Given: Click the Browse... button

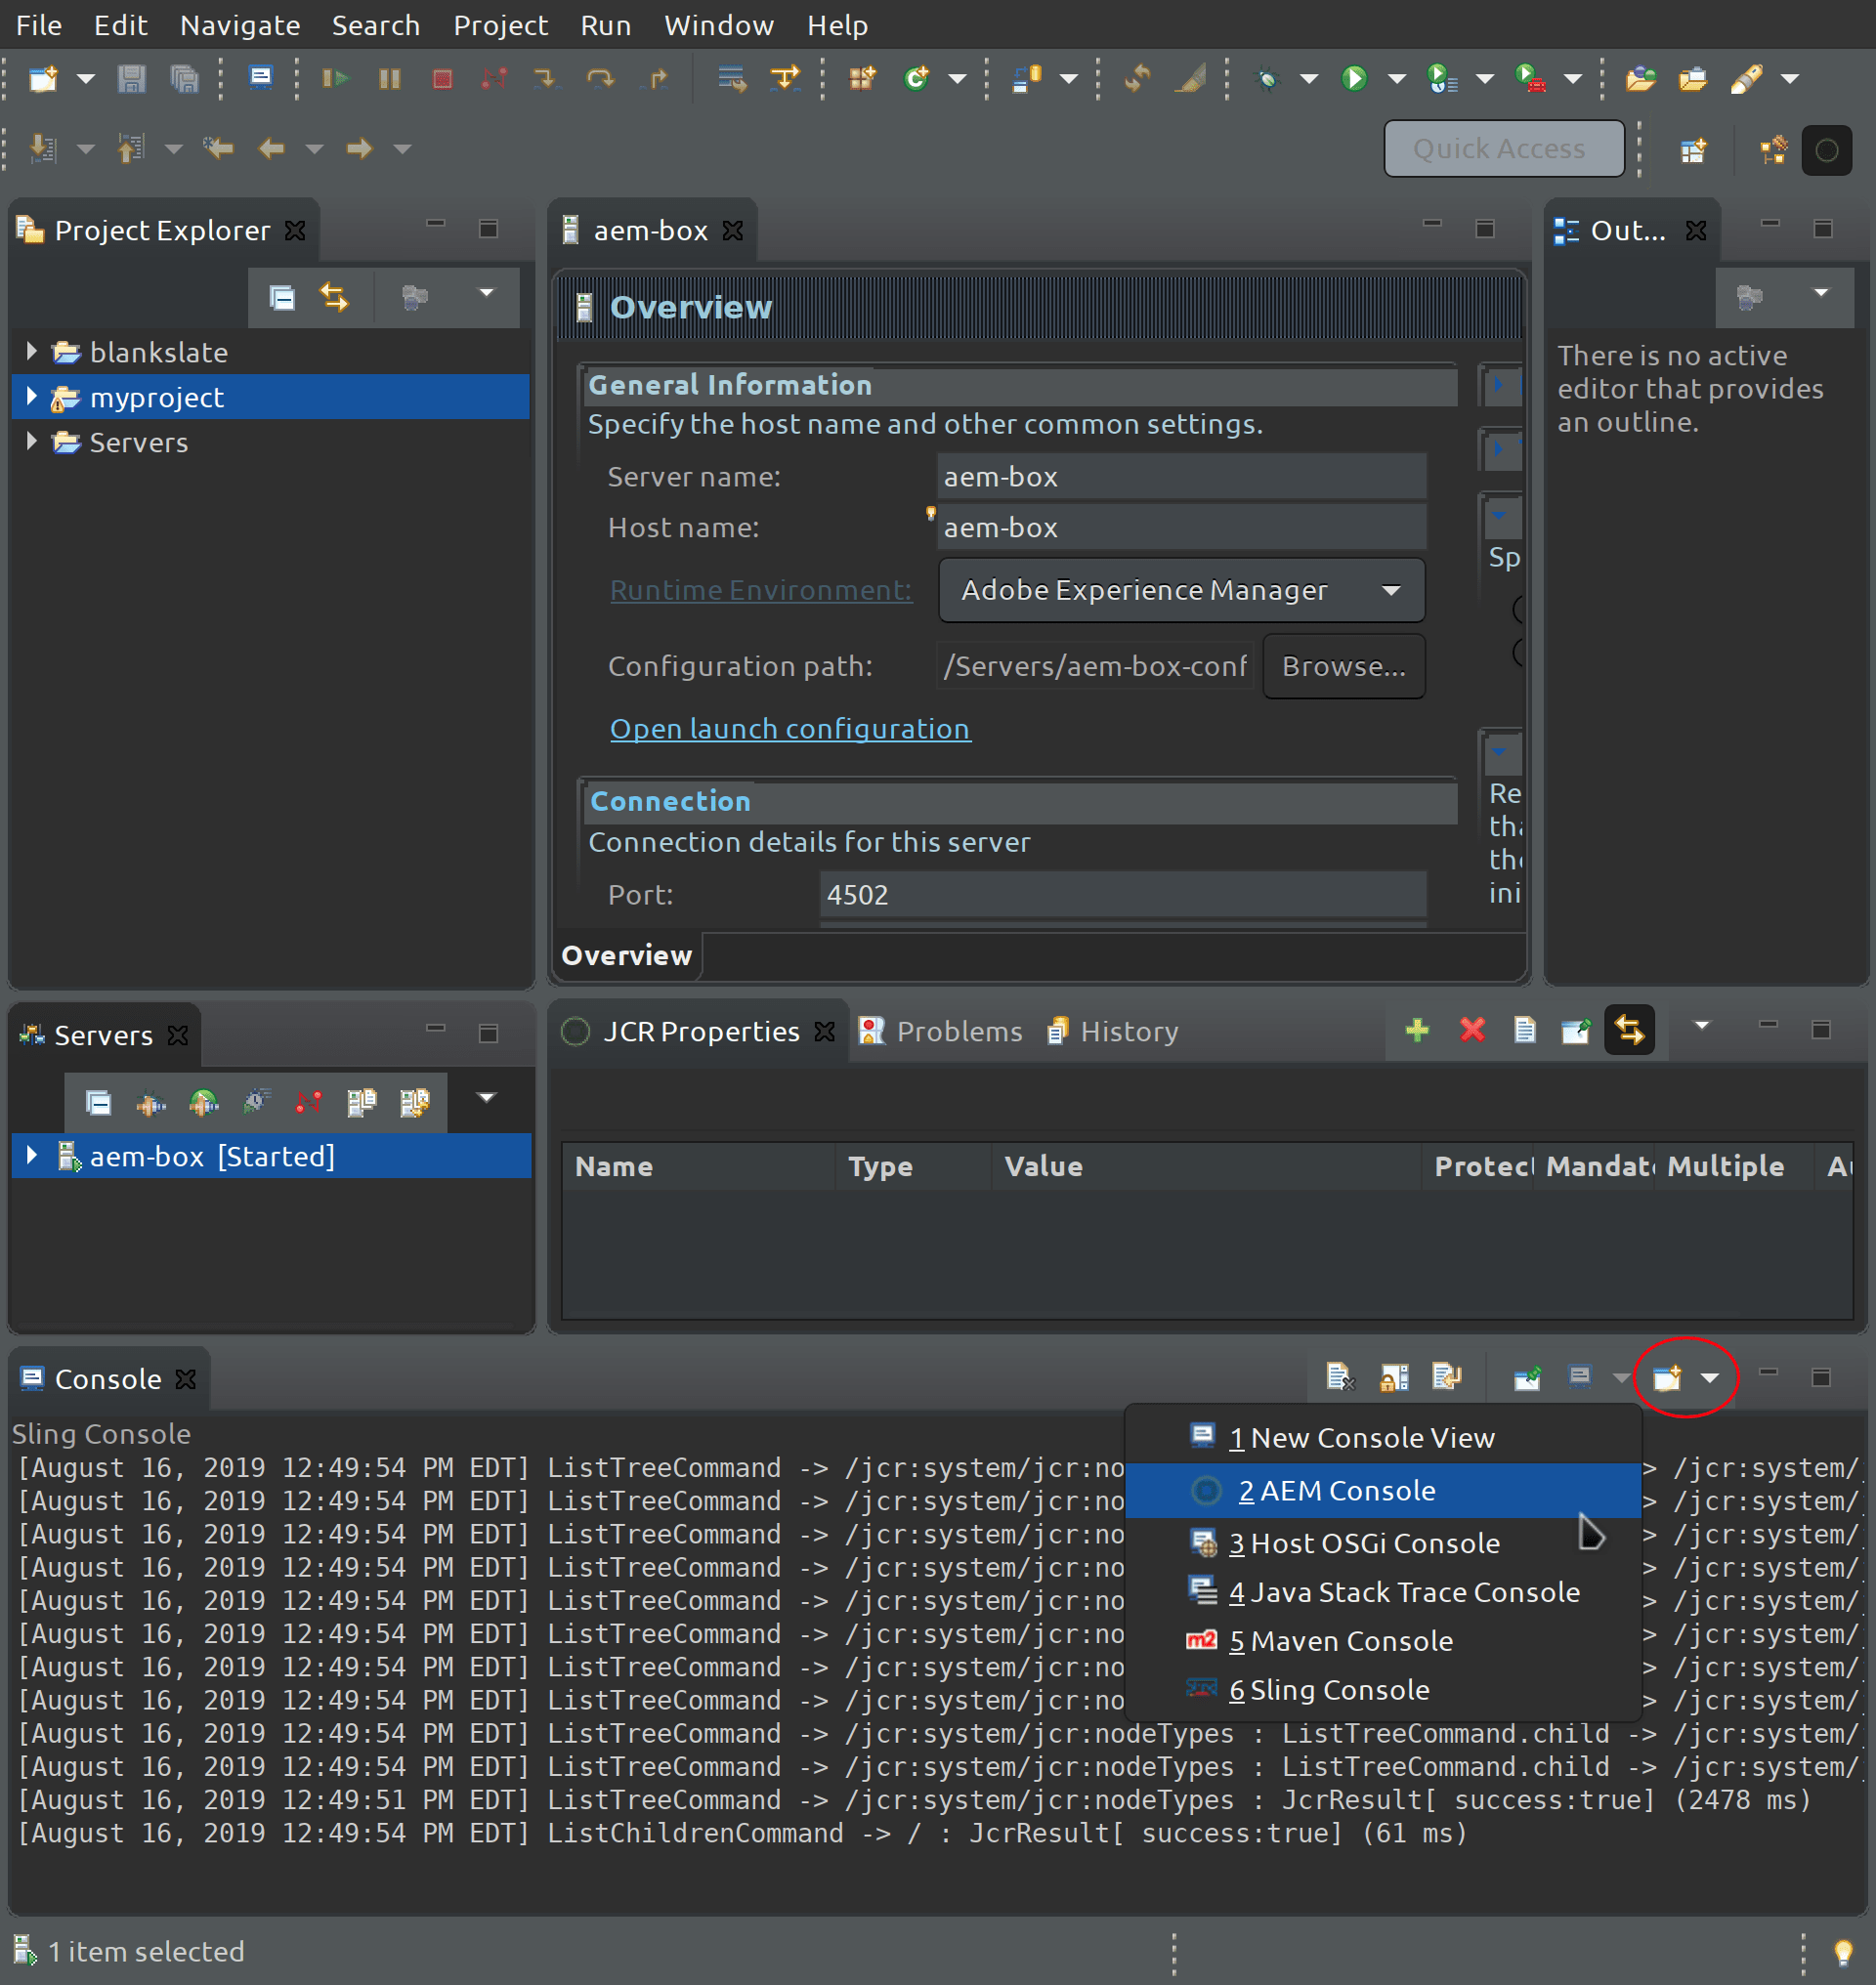Looking at the screenshot, I should click(1343, 666).
